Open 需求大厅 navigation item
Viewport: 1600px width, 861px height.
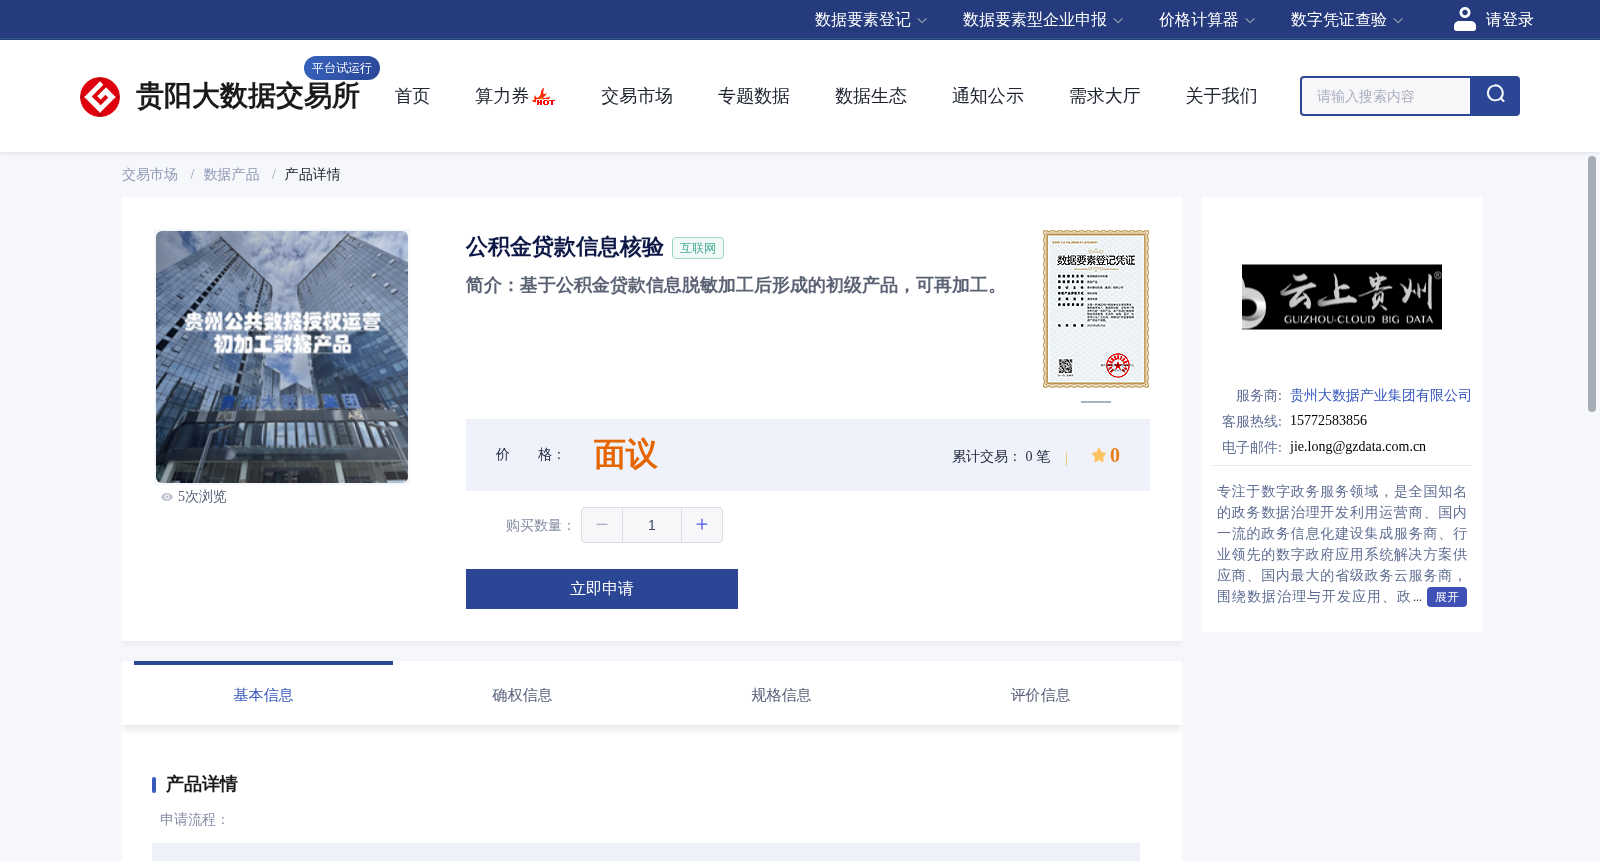click(x=1105, y=96)
